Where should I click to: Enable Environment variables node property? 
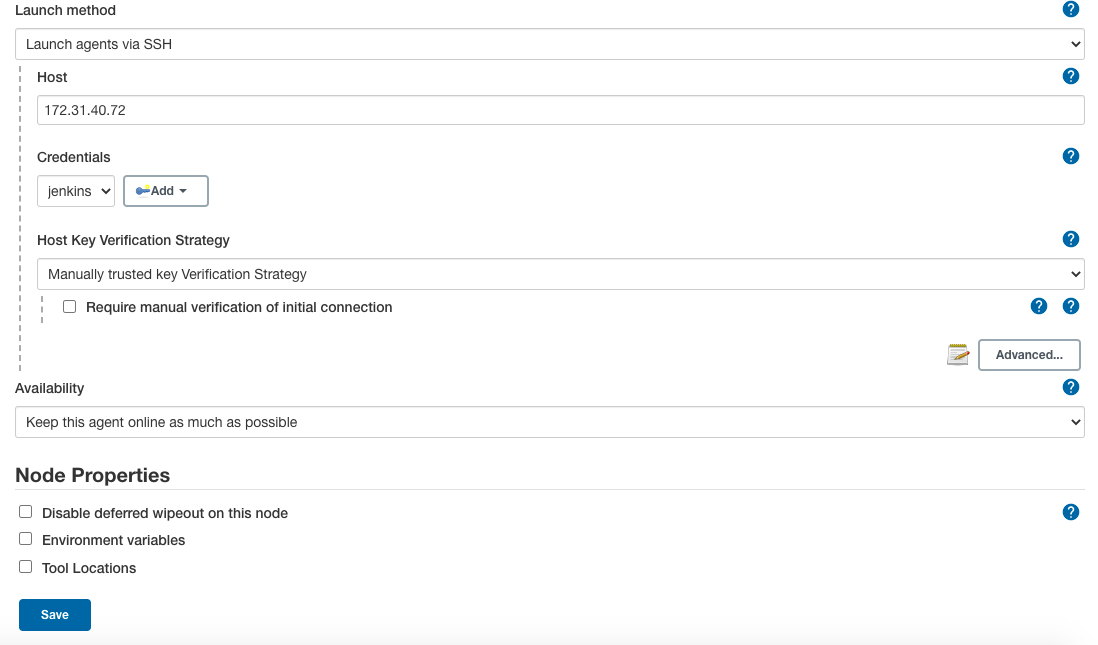[x=25, y=538]
